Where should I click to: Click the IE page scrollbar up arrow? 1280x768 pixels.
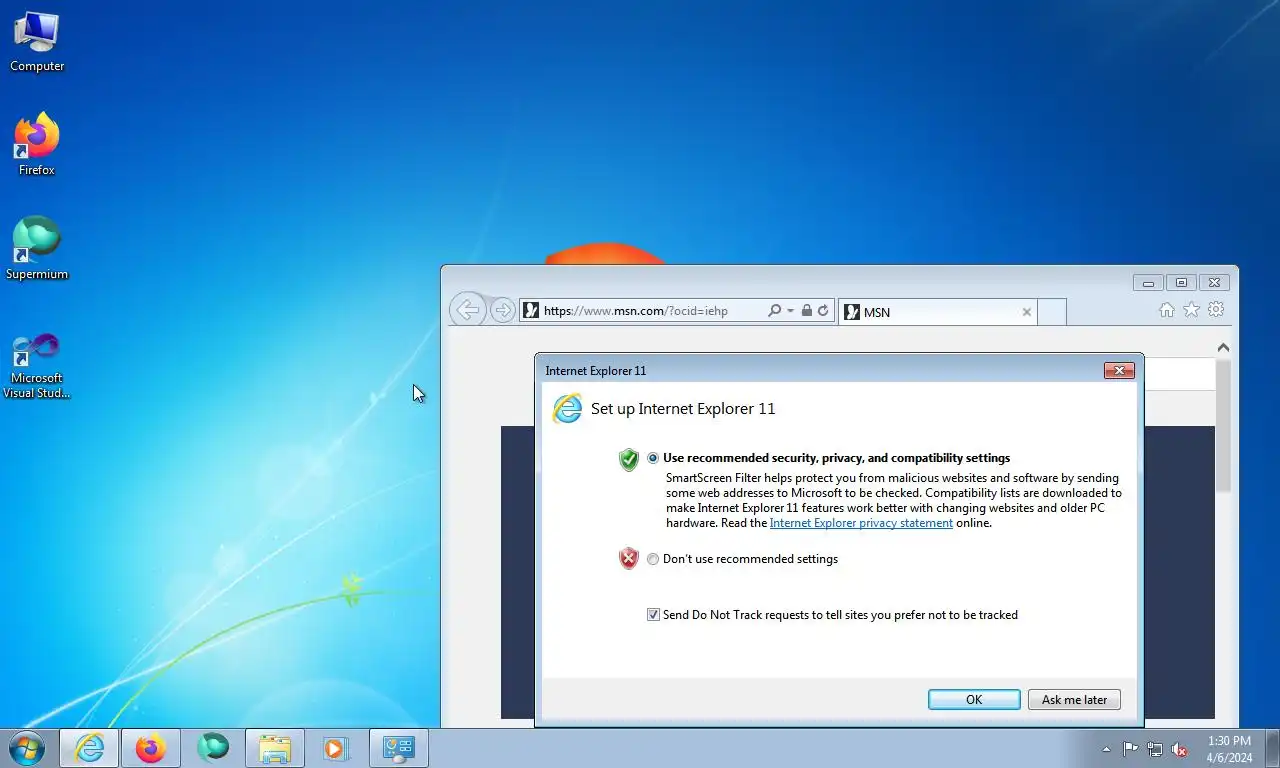[1223, 347]
